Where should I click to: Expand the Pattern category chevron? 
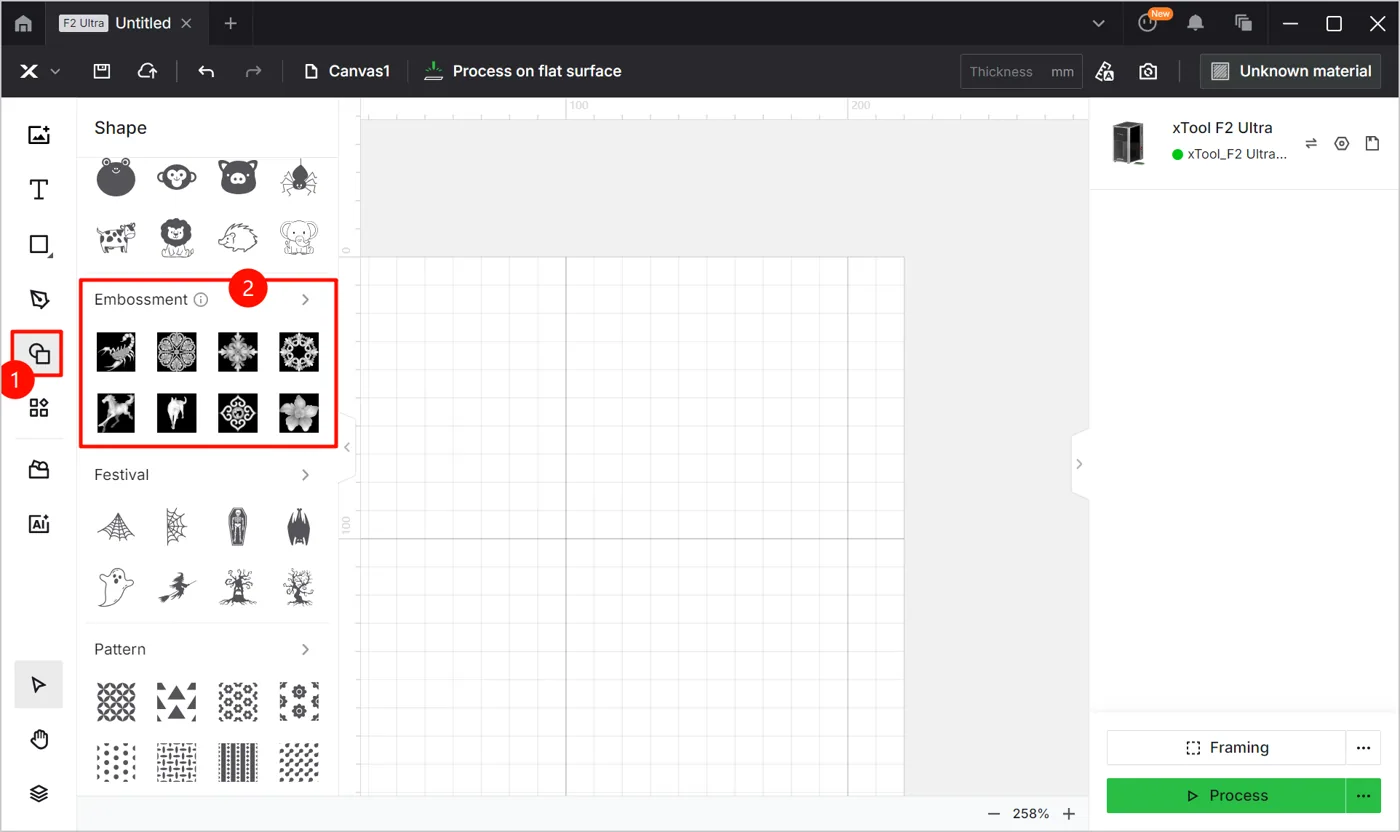click(x=306, y=649)
